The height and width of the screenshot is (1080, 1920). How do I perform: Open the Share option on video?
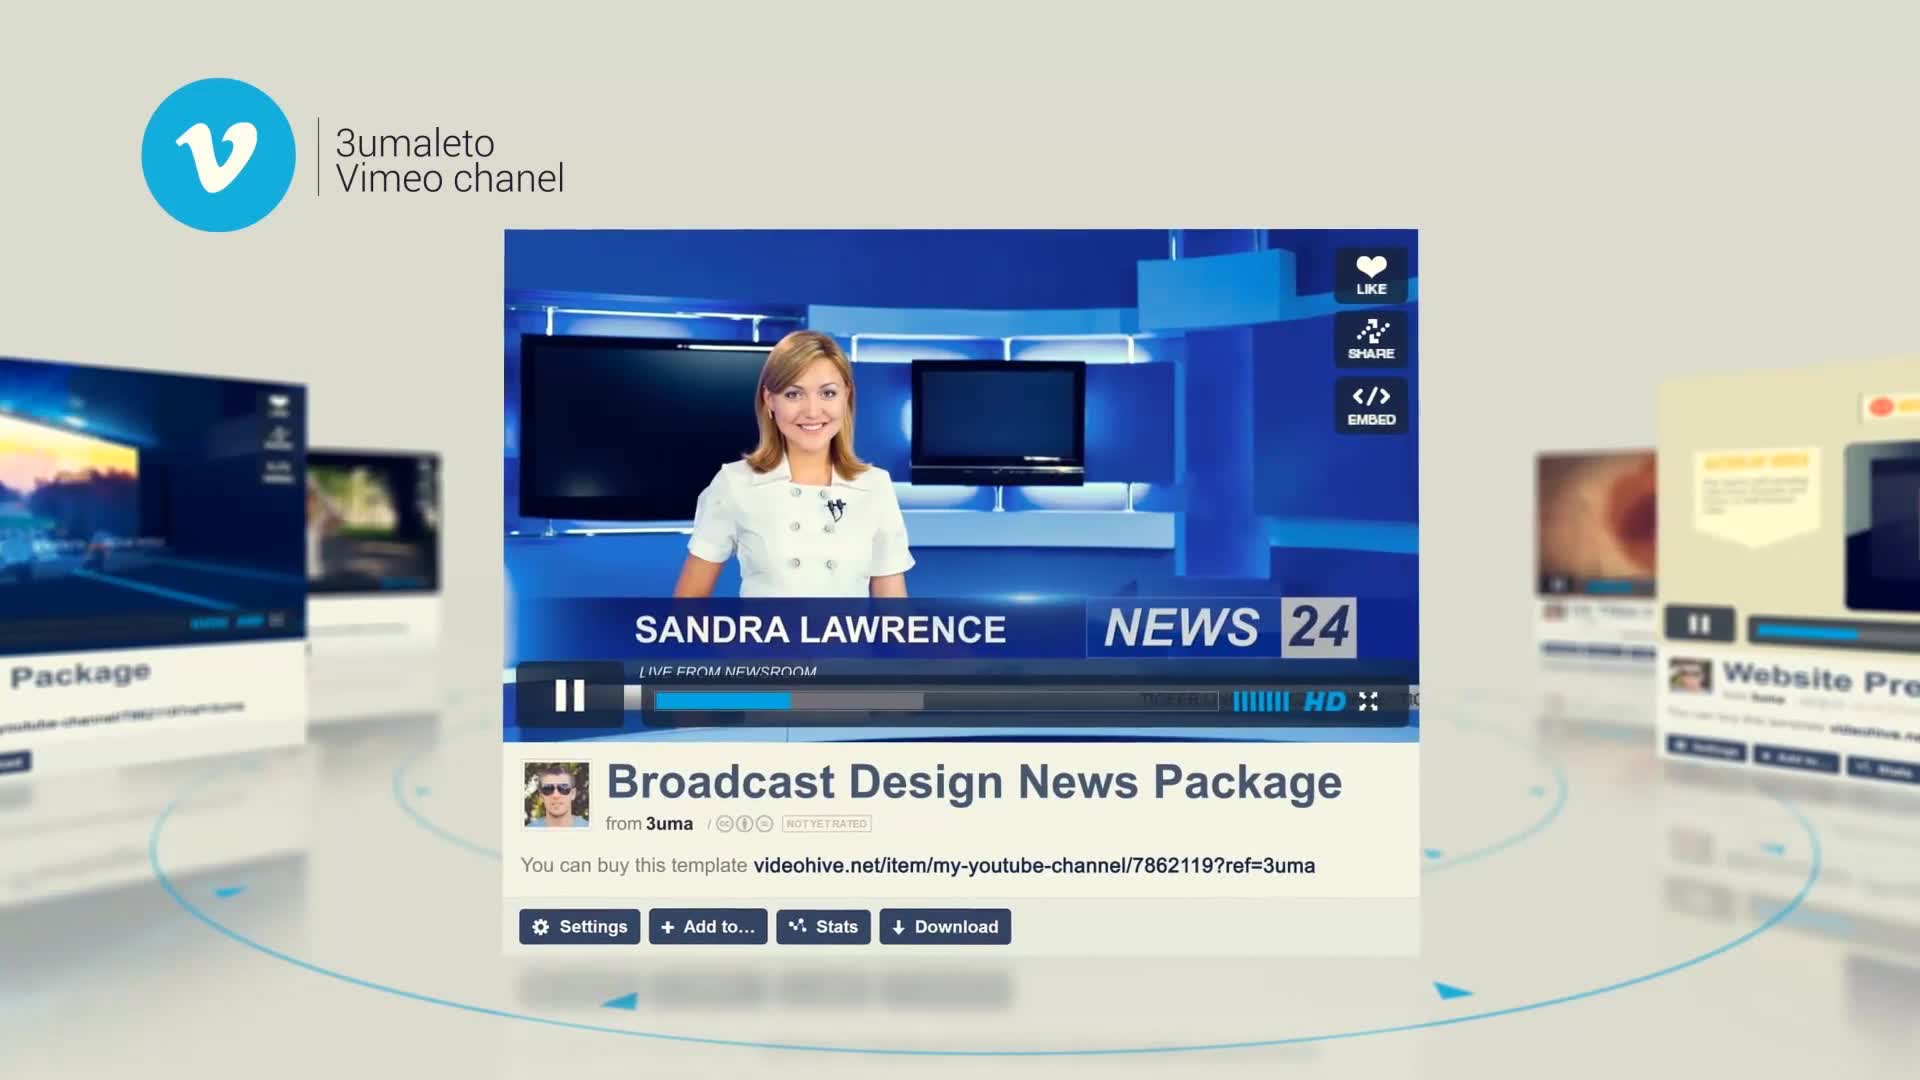(x=1371, y=340)
